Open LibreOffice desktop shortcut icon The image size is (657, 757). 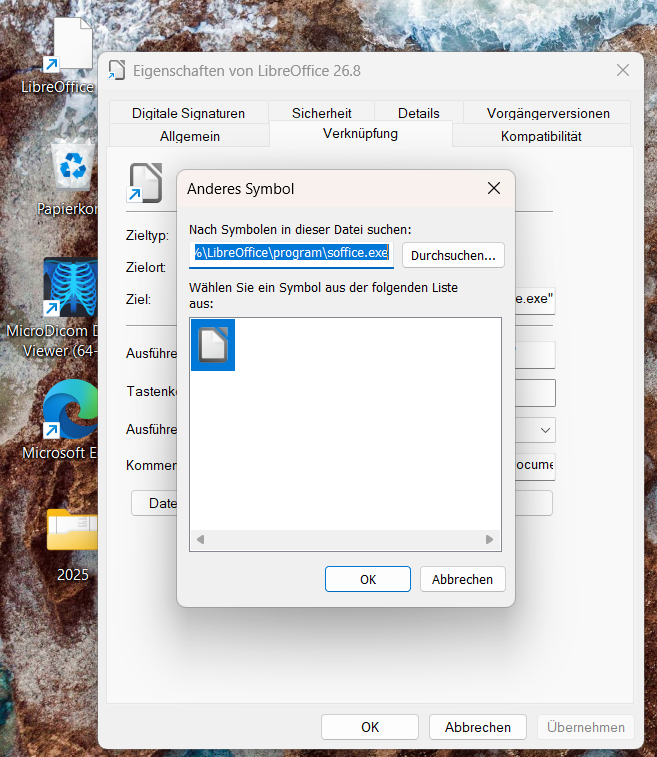point(68,45)
